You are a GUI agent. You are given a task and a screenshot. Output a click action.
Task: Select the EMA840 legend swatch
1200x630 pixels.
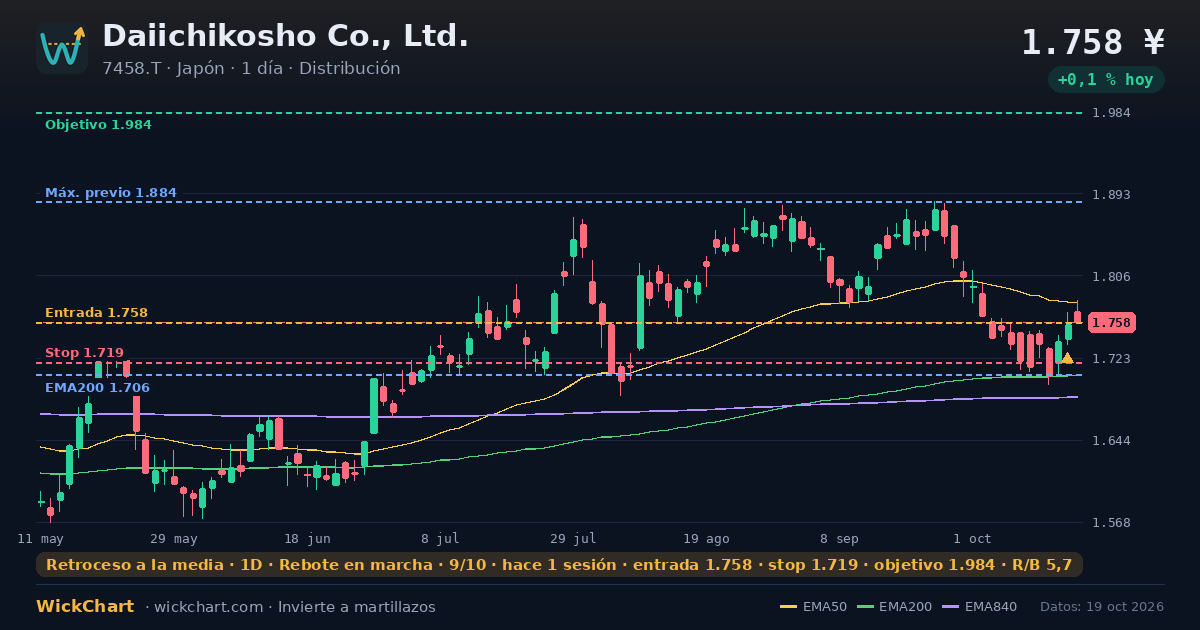pos(950,607)
